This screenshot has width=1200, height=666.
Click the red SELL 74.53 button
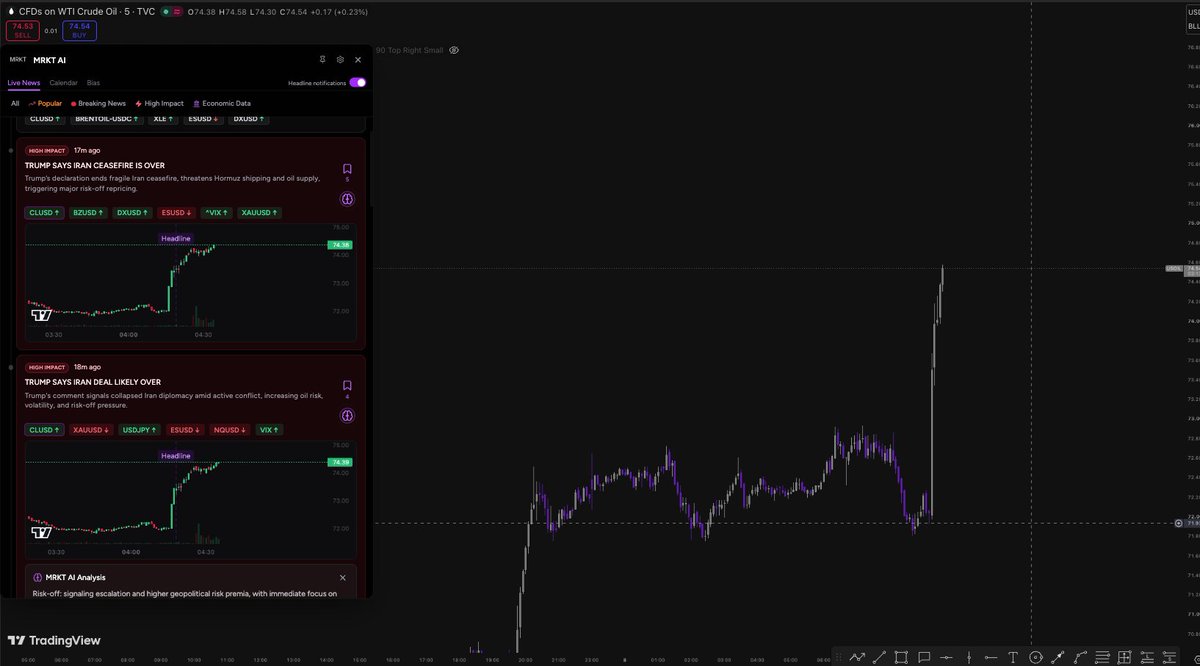[x=23, y=31]
